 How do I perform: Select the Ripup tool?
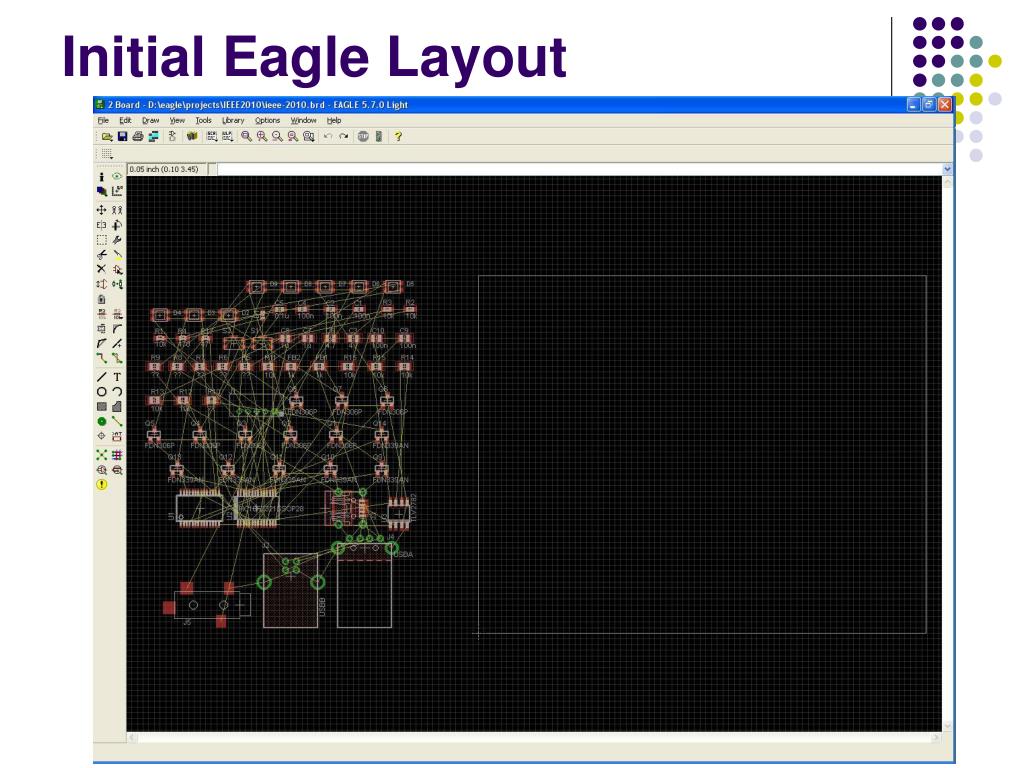pyautogui.click(x=117, y=359)
